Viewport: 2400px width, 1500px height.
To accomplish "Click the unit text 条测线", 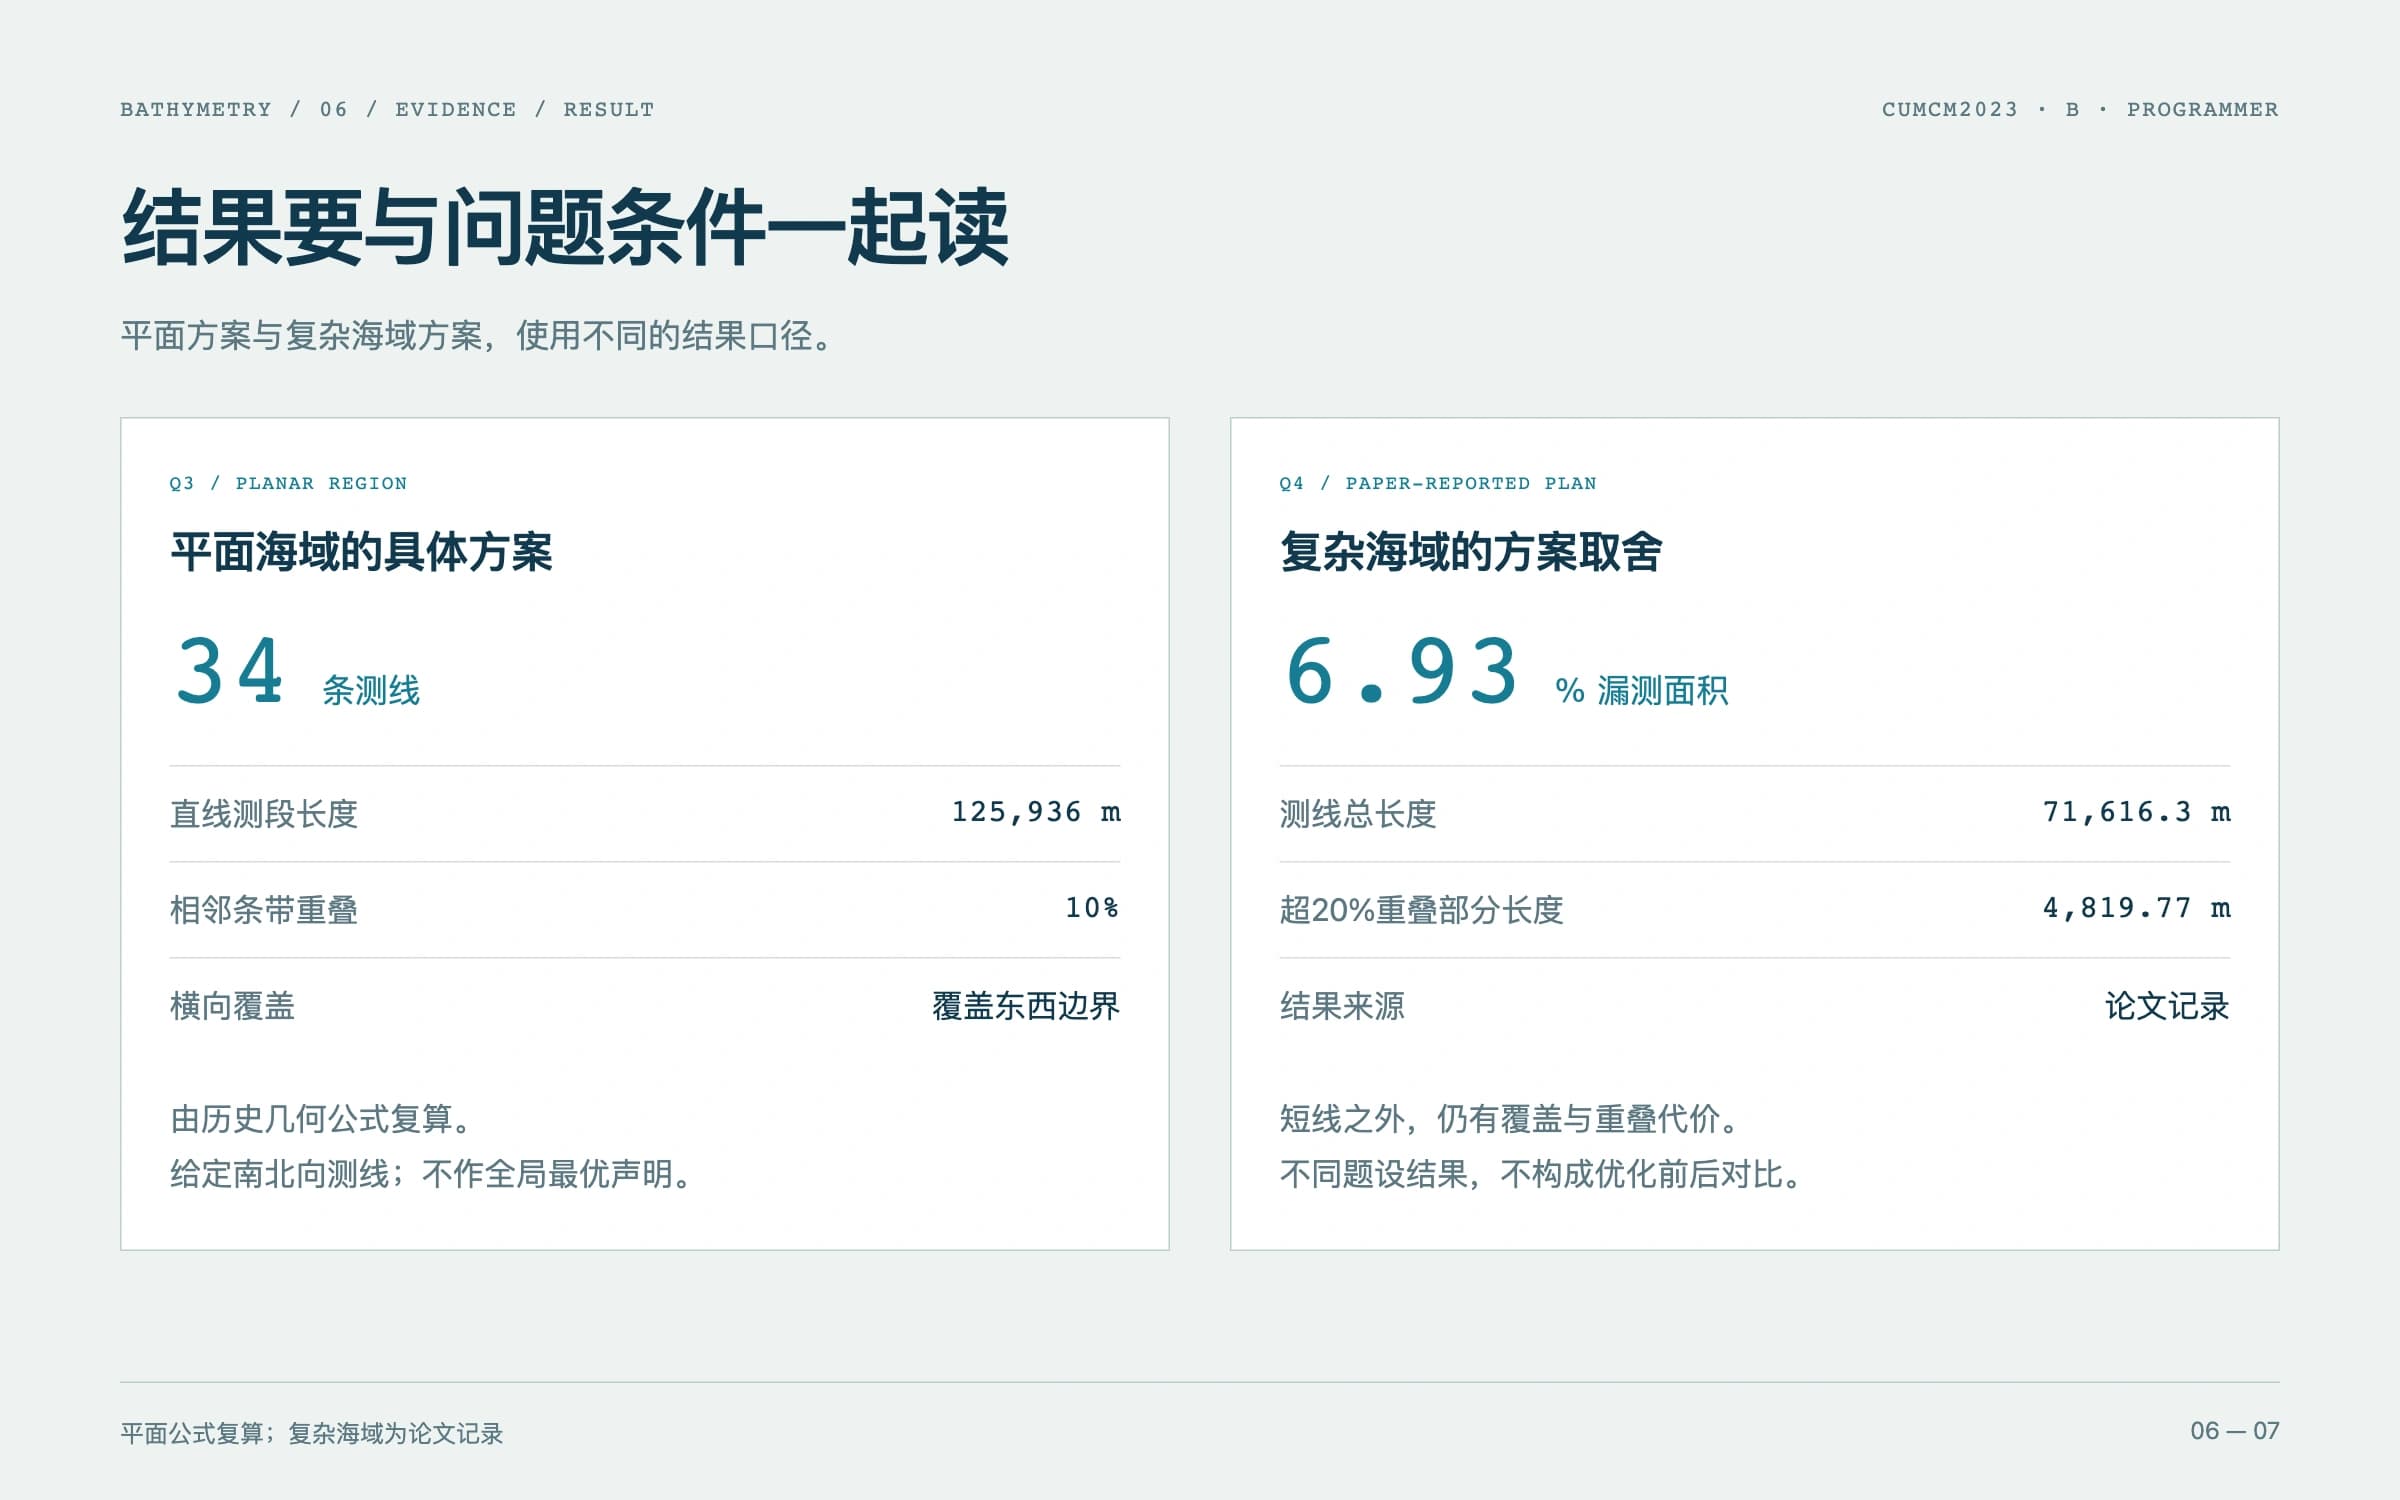I will pyautogui.click(x=371, y=690).
